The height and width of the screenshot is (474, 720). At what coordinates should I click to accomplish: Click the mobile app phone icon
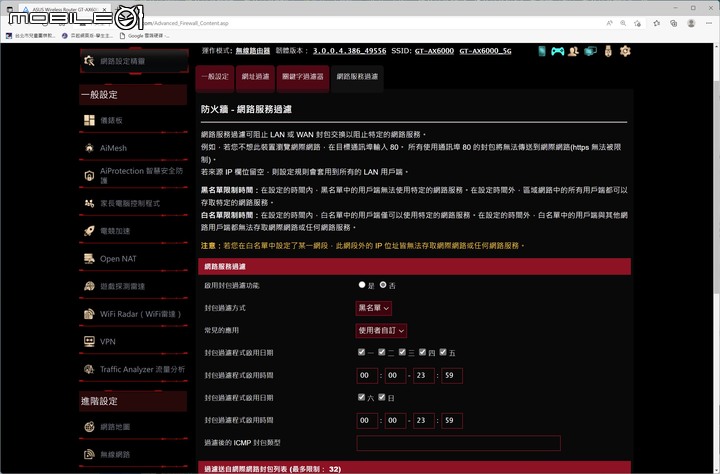(x=542, y=51)
